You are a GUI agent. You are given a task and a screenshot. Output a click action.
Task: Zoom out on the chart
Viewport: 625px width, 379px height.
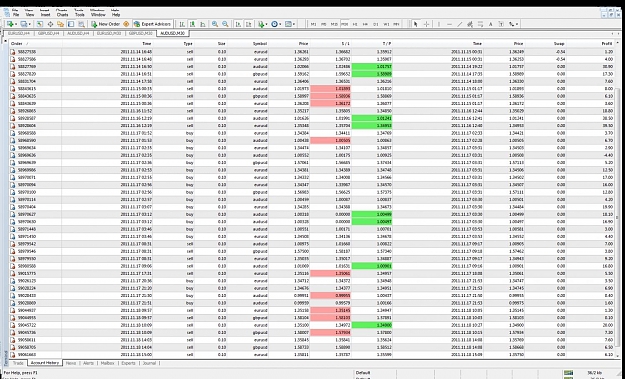(225, 24)
